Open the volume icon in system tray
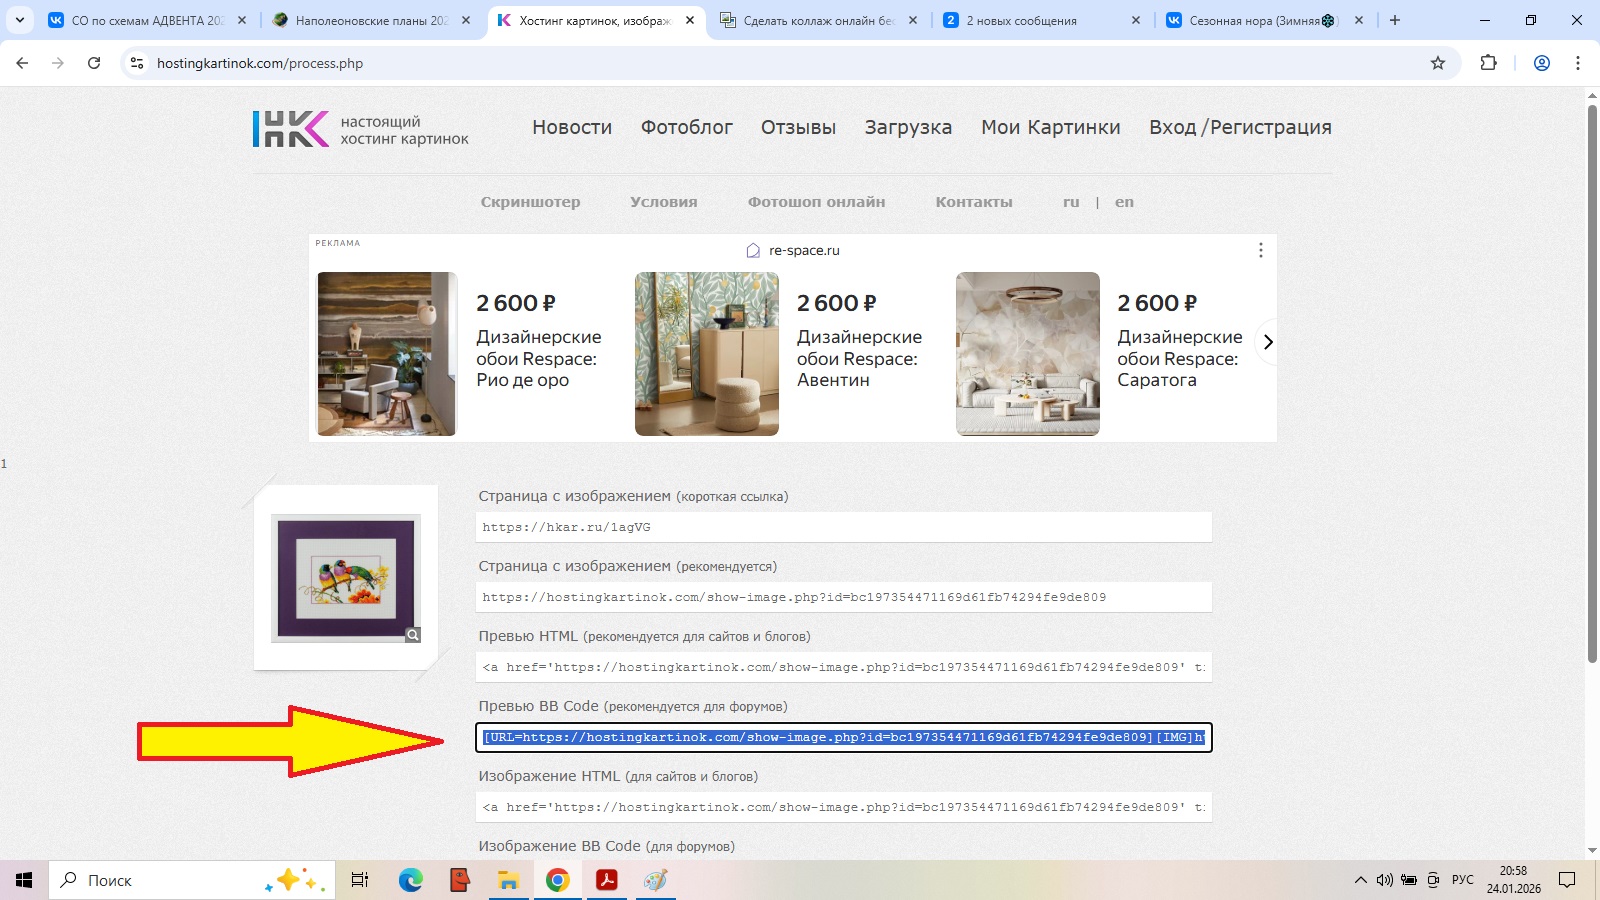 point(1384,880)
